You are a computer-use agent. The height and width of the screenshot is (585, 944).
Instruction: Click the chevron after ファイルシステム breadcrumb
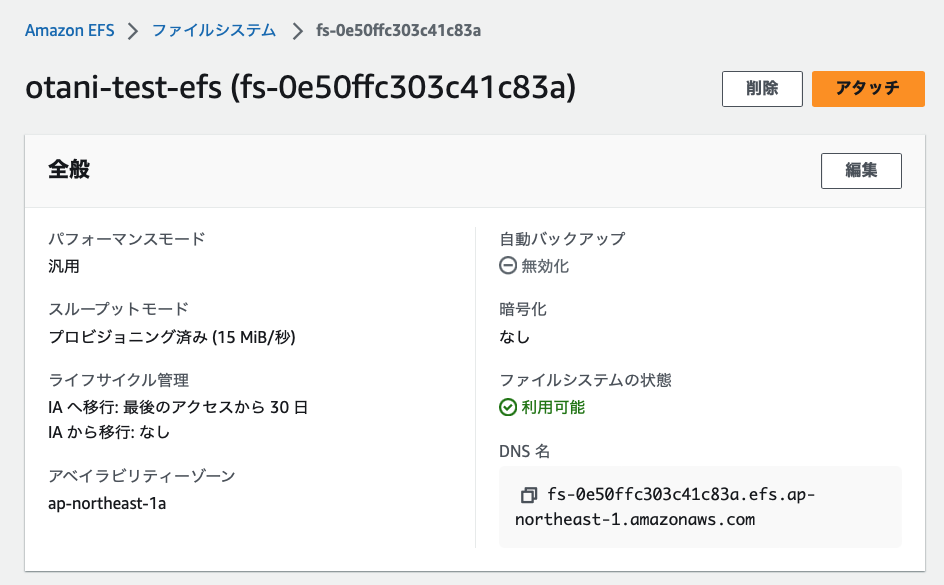coord(296,31)
